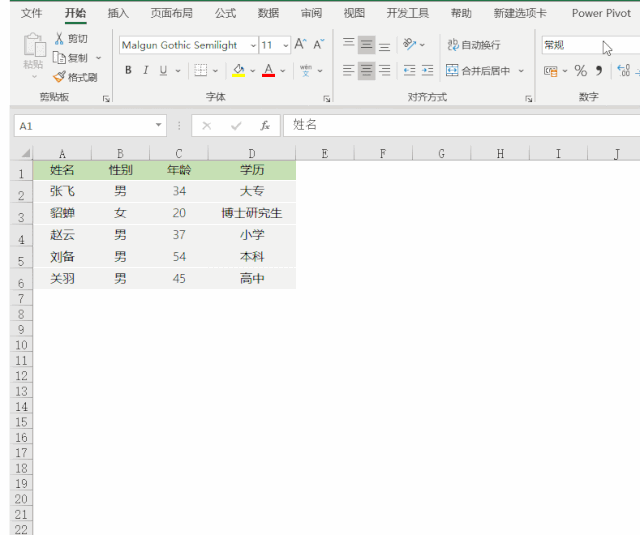The image size is (640, 535).
Task: Toggle Bold formatting
Action: (128, 70)
